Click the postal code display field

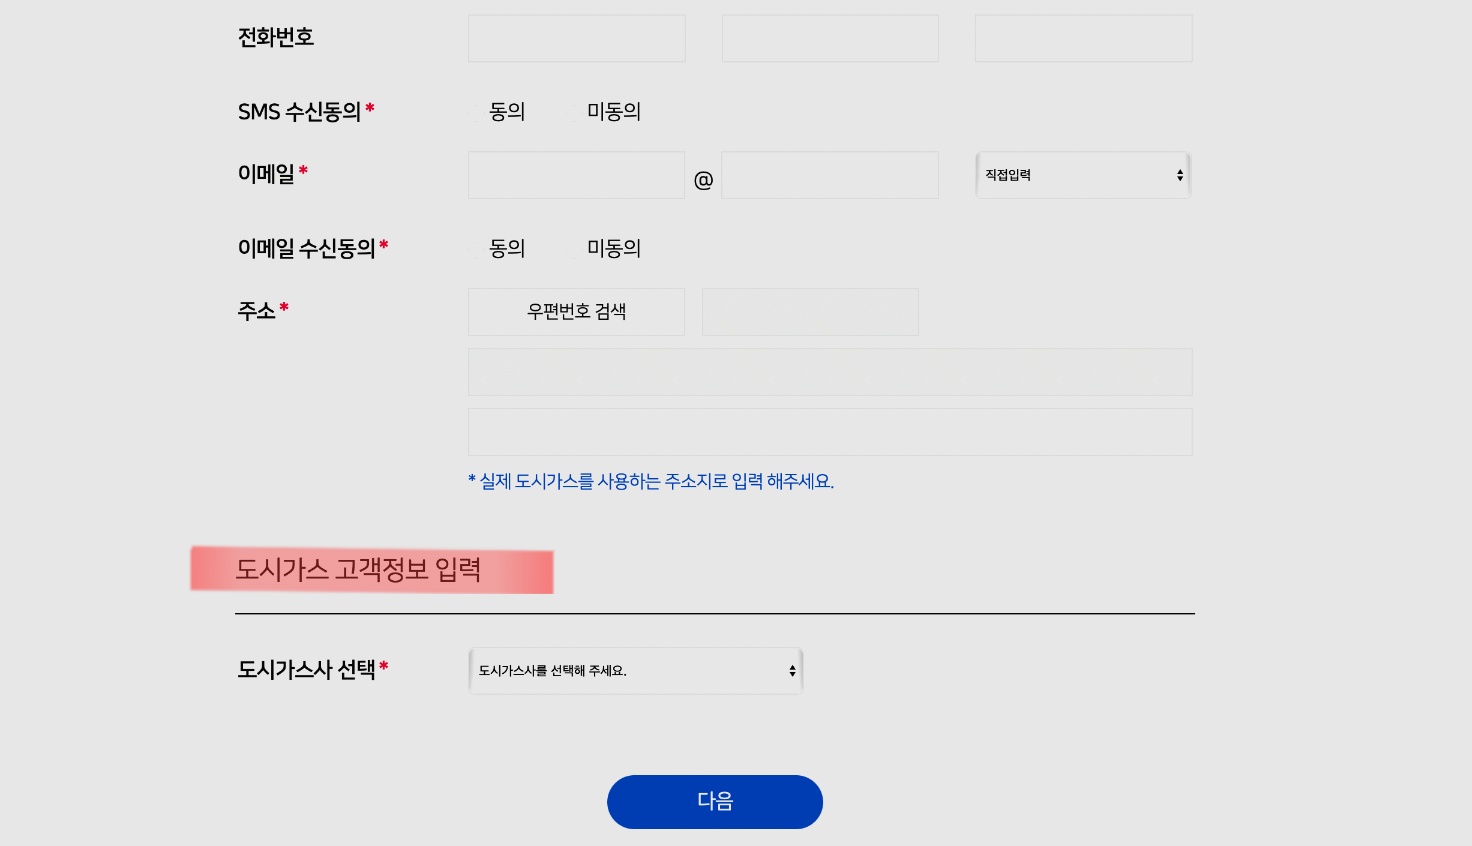(810, 311)
